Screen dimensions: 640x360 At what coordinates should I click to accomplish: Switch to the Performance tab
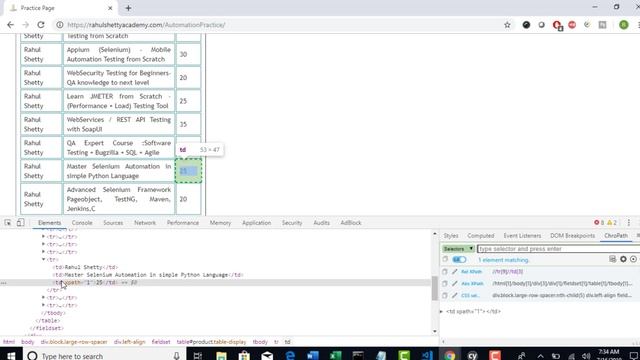[183, 223]
